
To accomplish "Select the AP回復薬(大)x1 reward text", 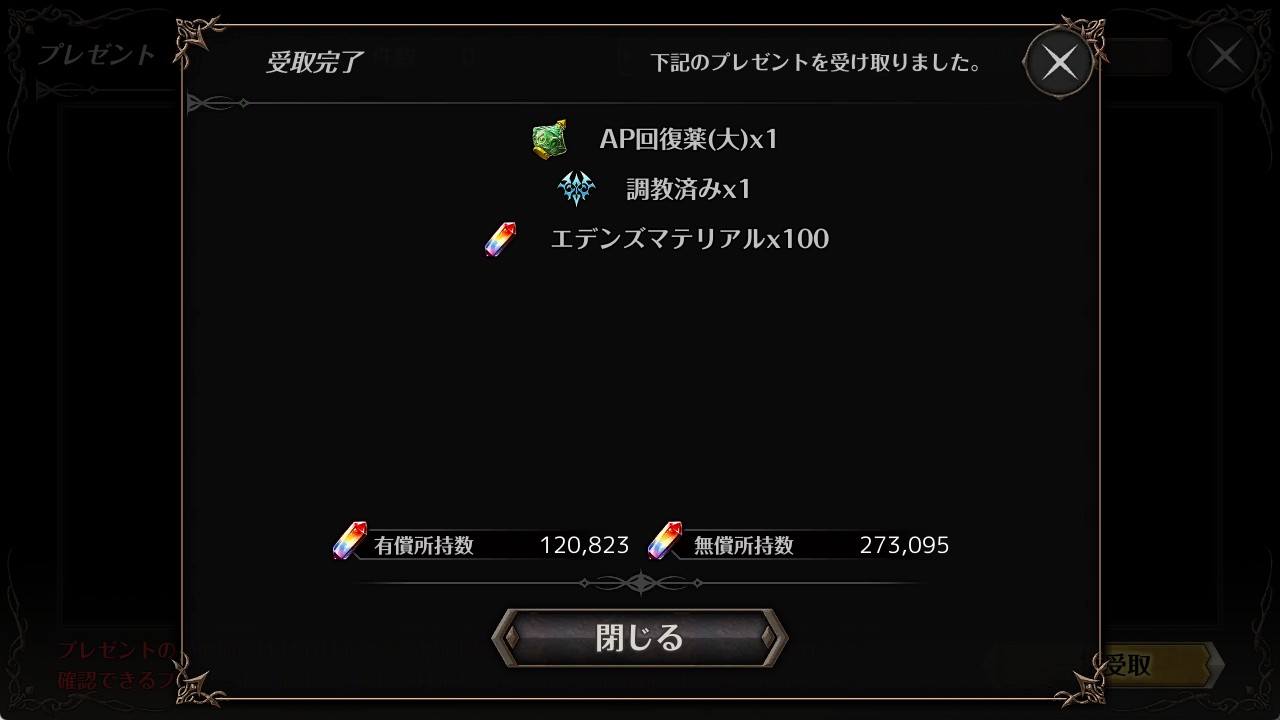I will [688, 139].
